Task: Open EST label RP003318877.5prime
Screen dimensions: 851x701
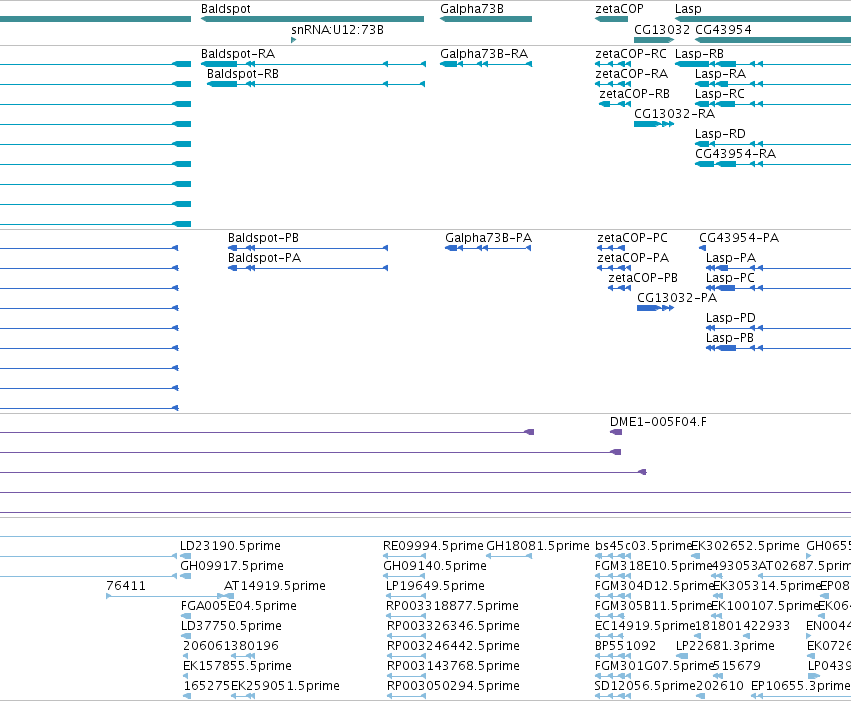Action: click(453, 606)
